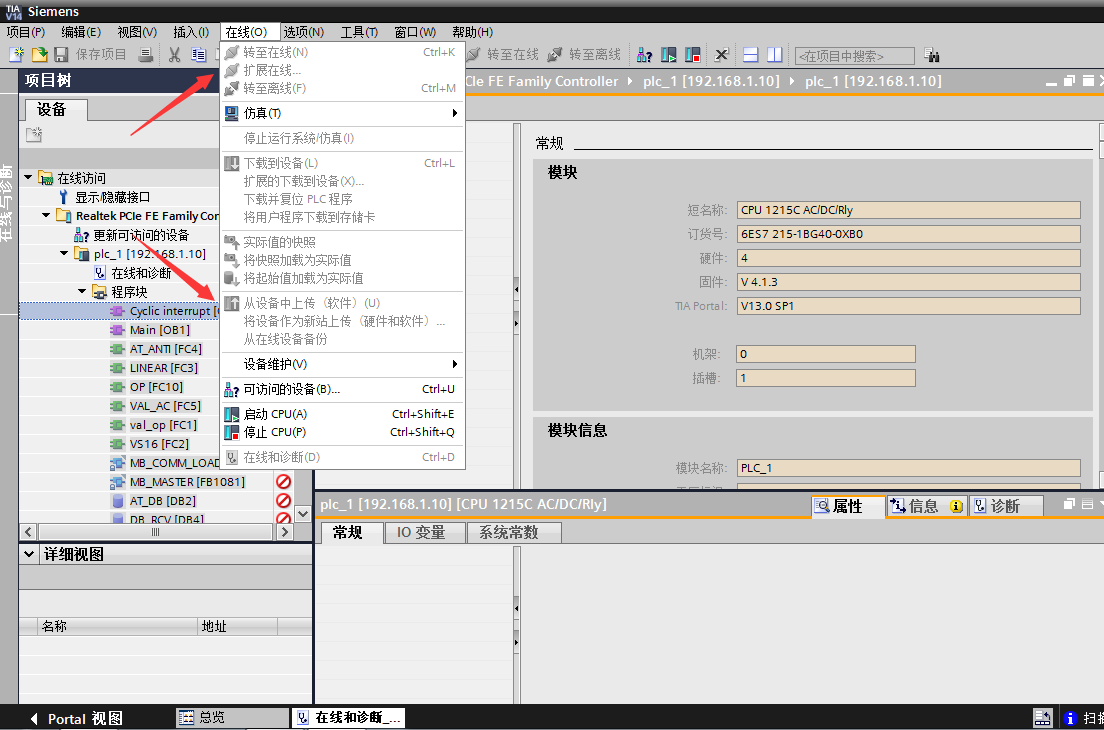Click the split editor vertically icon

773,55
